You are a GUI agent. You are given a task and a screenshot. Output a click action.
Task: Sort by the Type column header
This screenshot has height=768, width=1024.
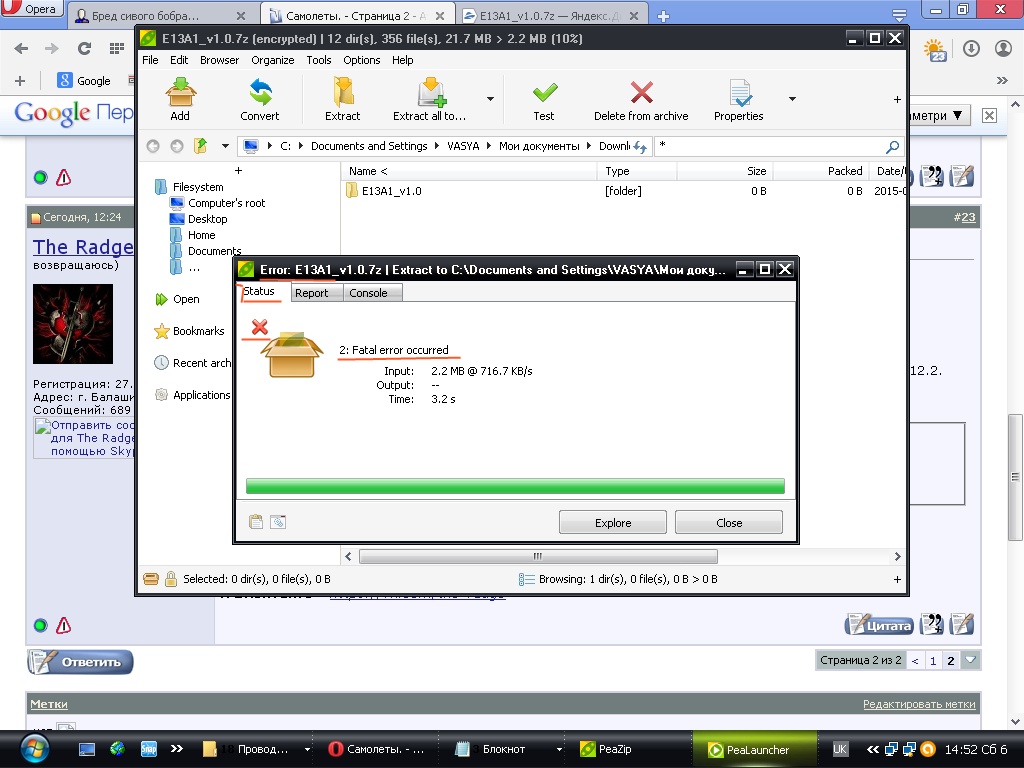pyautogui.click(x=637, y=171)
